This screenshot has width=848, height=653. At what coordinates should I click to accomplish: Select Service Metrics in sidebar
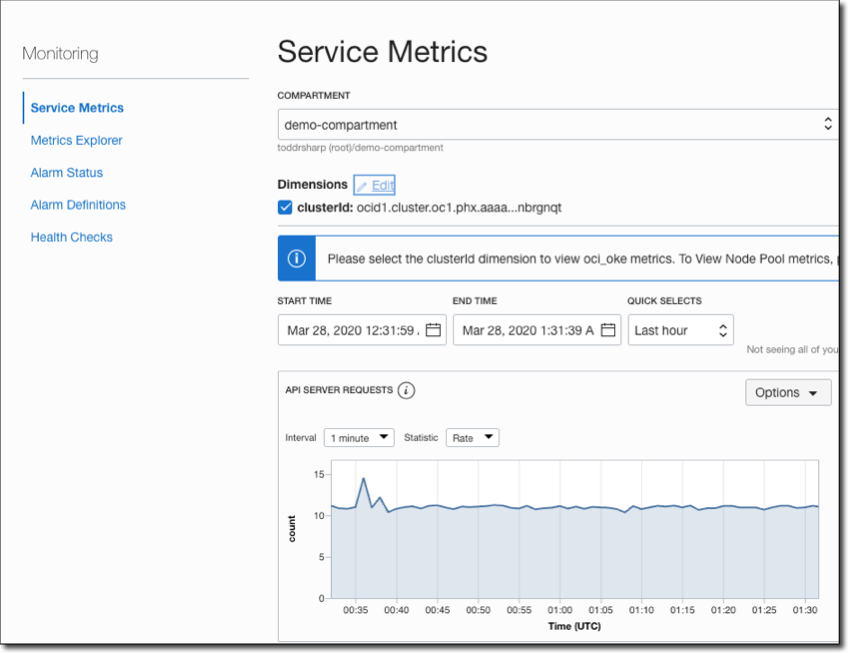coord(77,108)
